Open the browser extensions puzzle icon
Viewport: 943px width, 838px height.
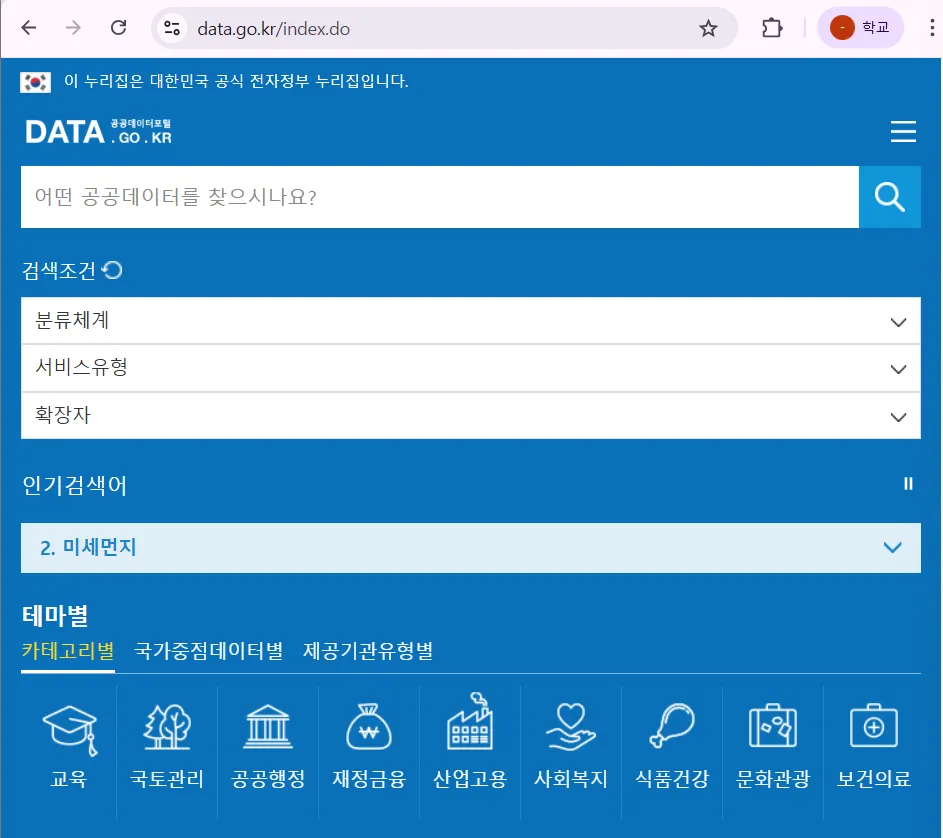[x=772, y=28]
